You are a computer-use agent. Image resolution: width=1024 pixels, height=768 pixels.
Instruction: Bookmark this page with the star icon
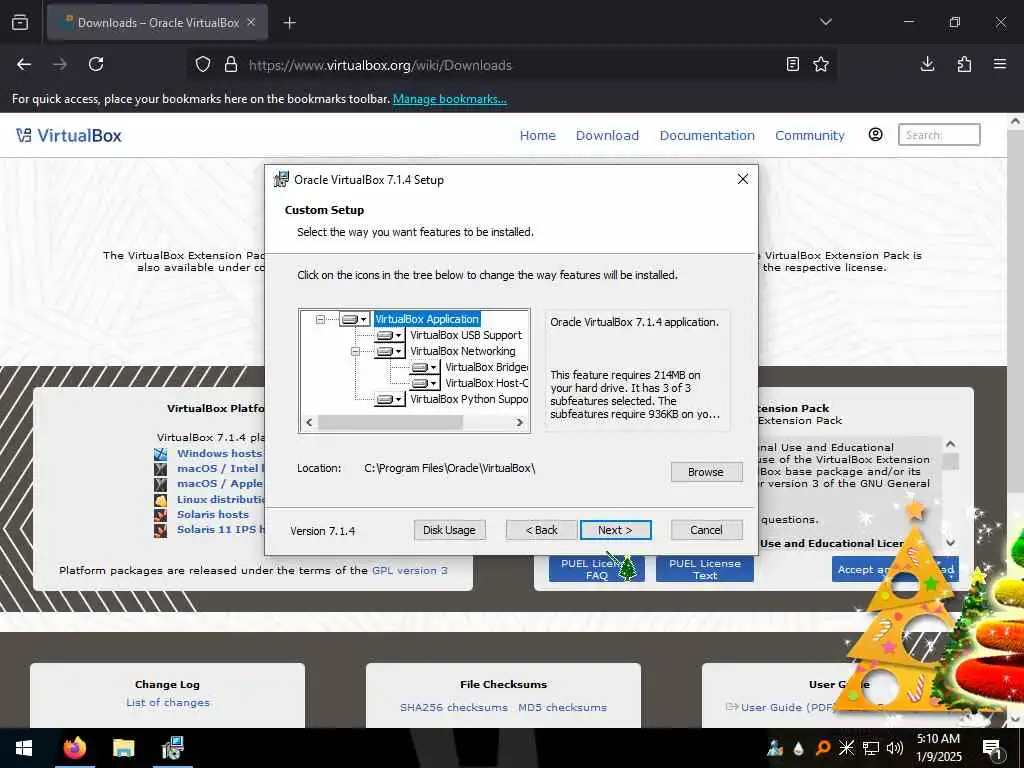(x=821, y=64)
